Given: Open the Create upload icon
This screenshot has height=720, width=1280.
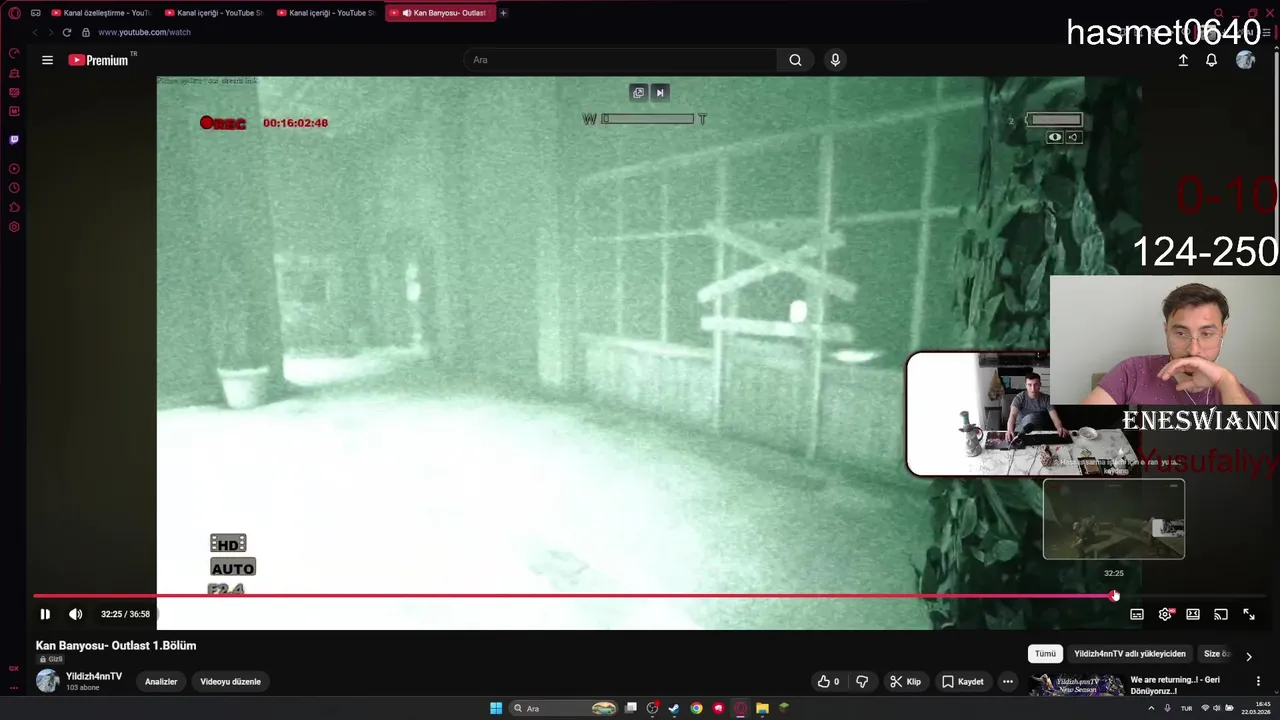Looking at the screenshot, I should [1183, 60].
